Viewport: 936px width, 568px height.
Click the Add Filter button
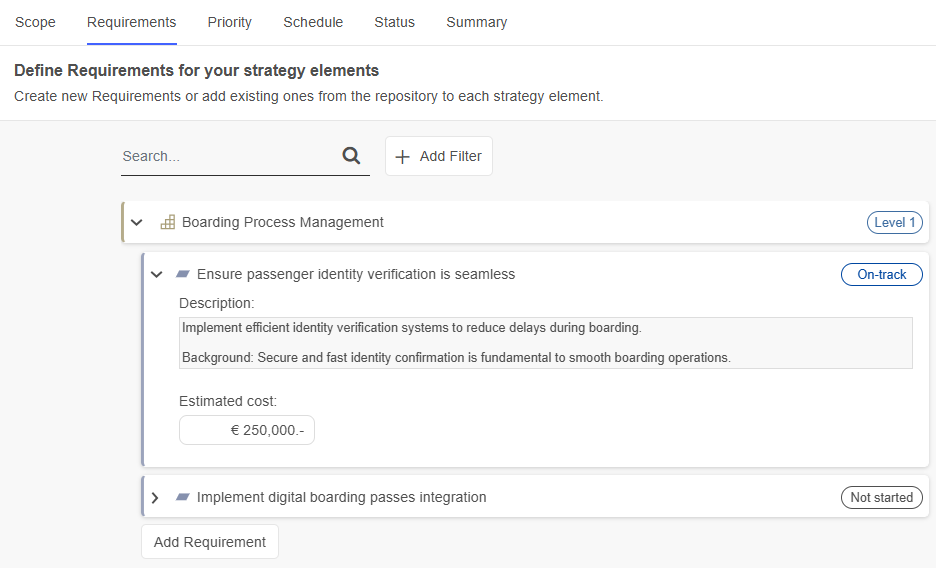[438, 156]
